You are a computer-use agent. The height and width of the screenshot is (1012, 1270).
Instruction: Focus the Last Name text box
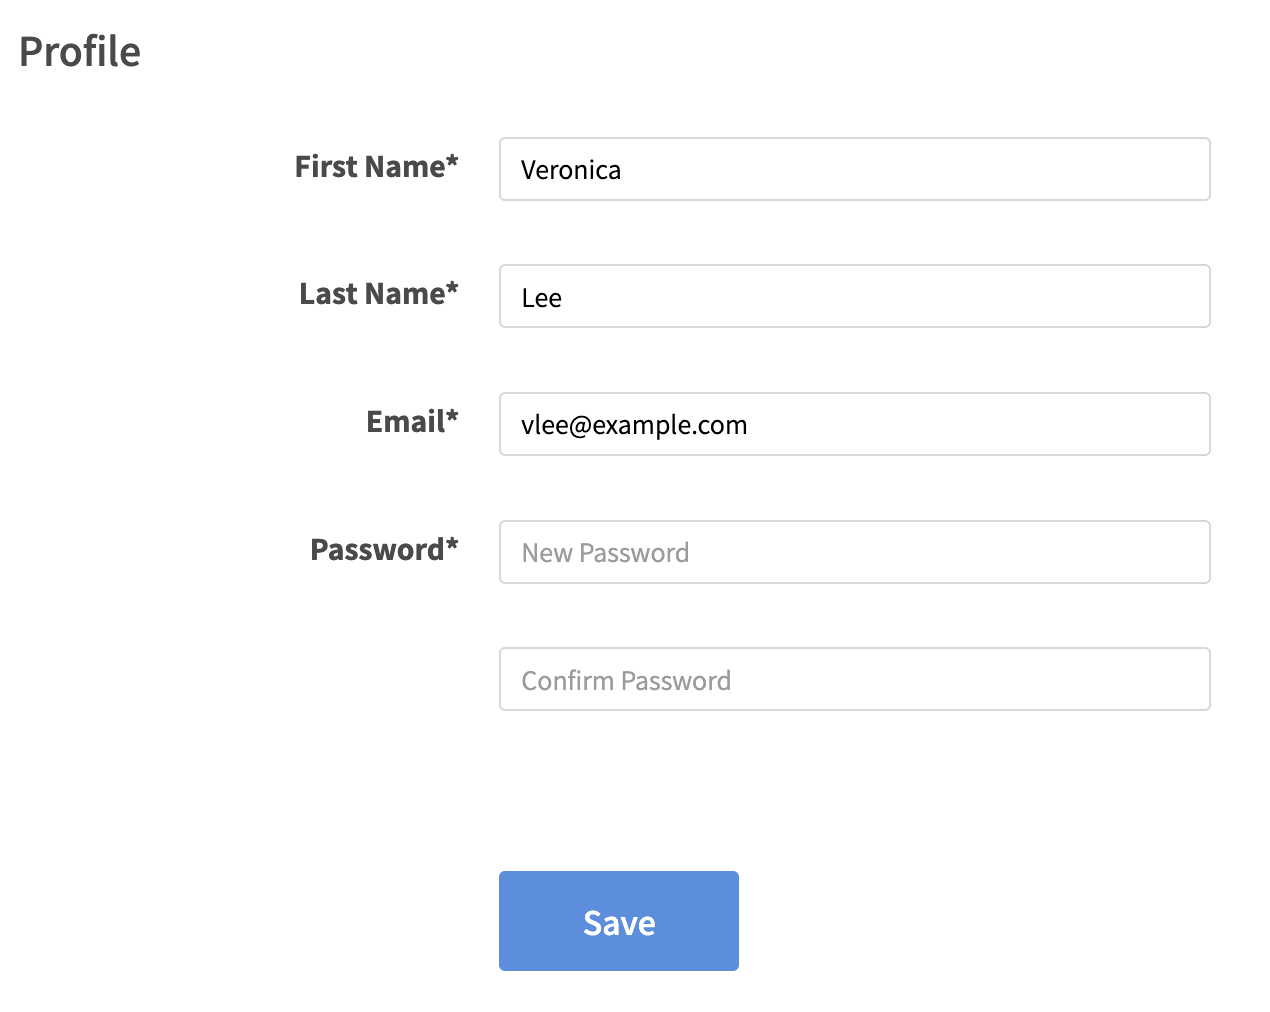[x=854, y=296]
